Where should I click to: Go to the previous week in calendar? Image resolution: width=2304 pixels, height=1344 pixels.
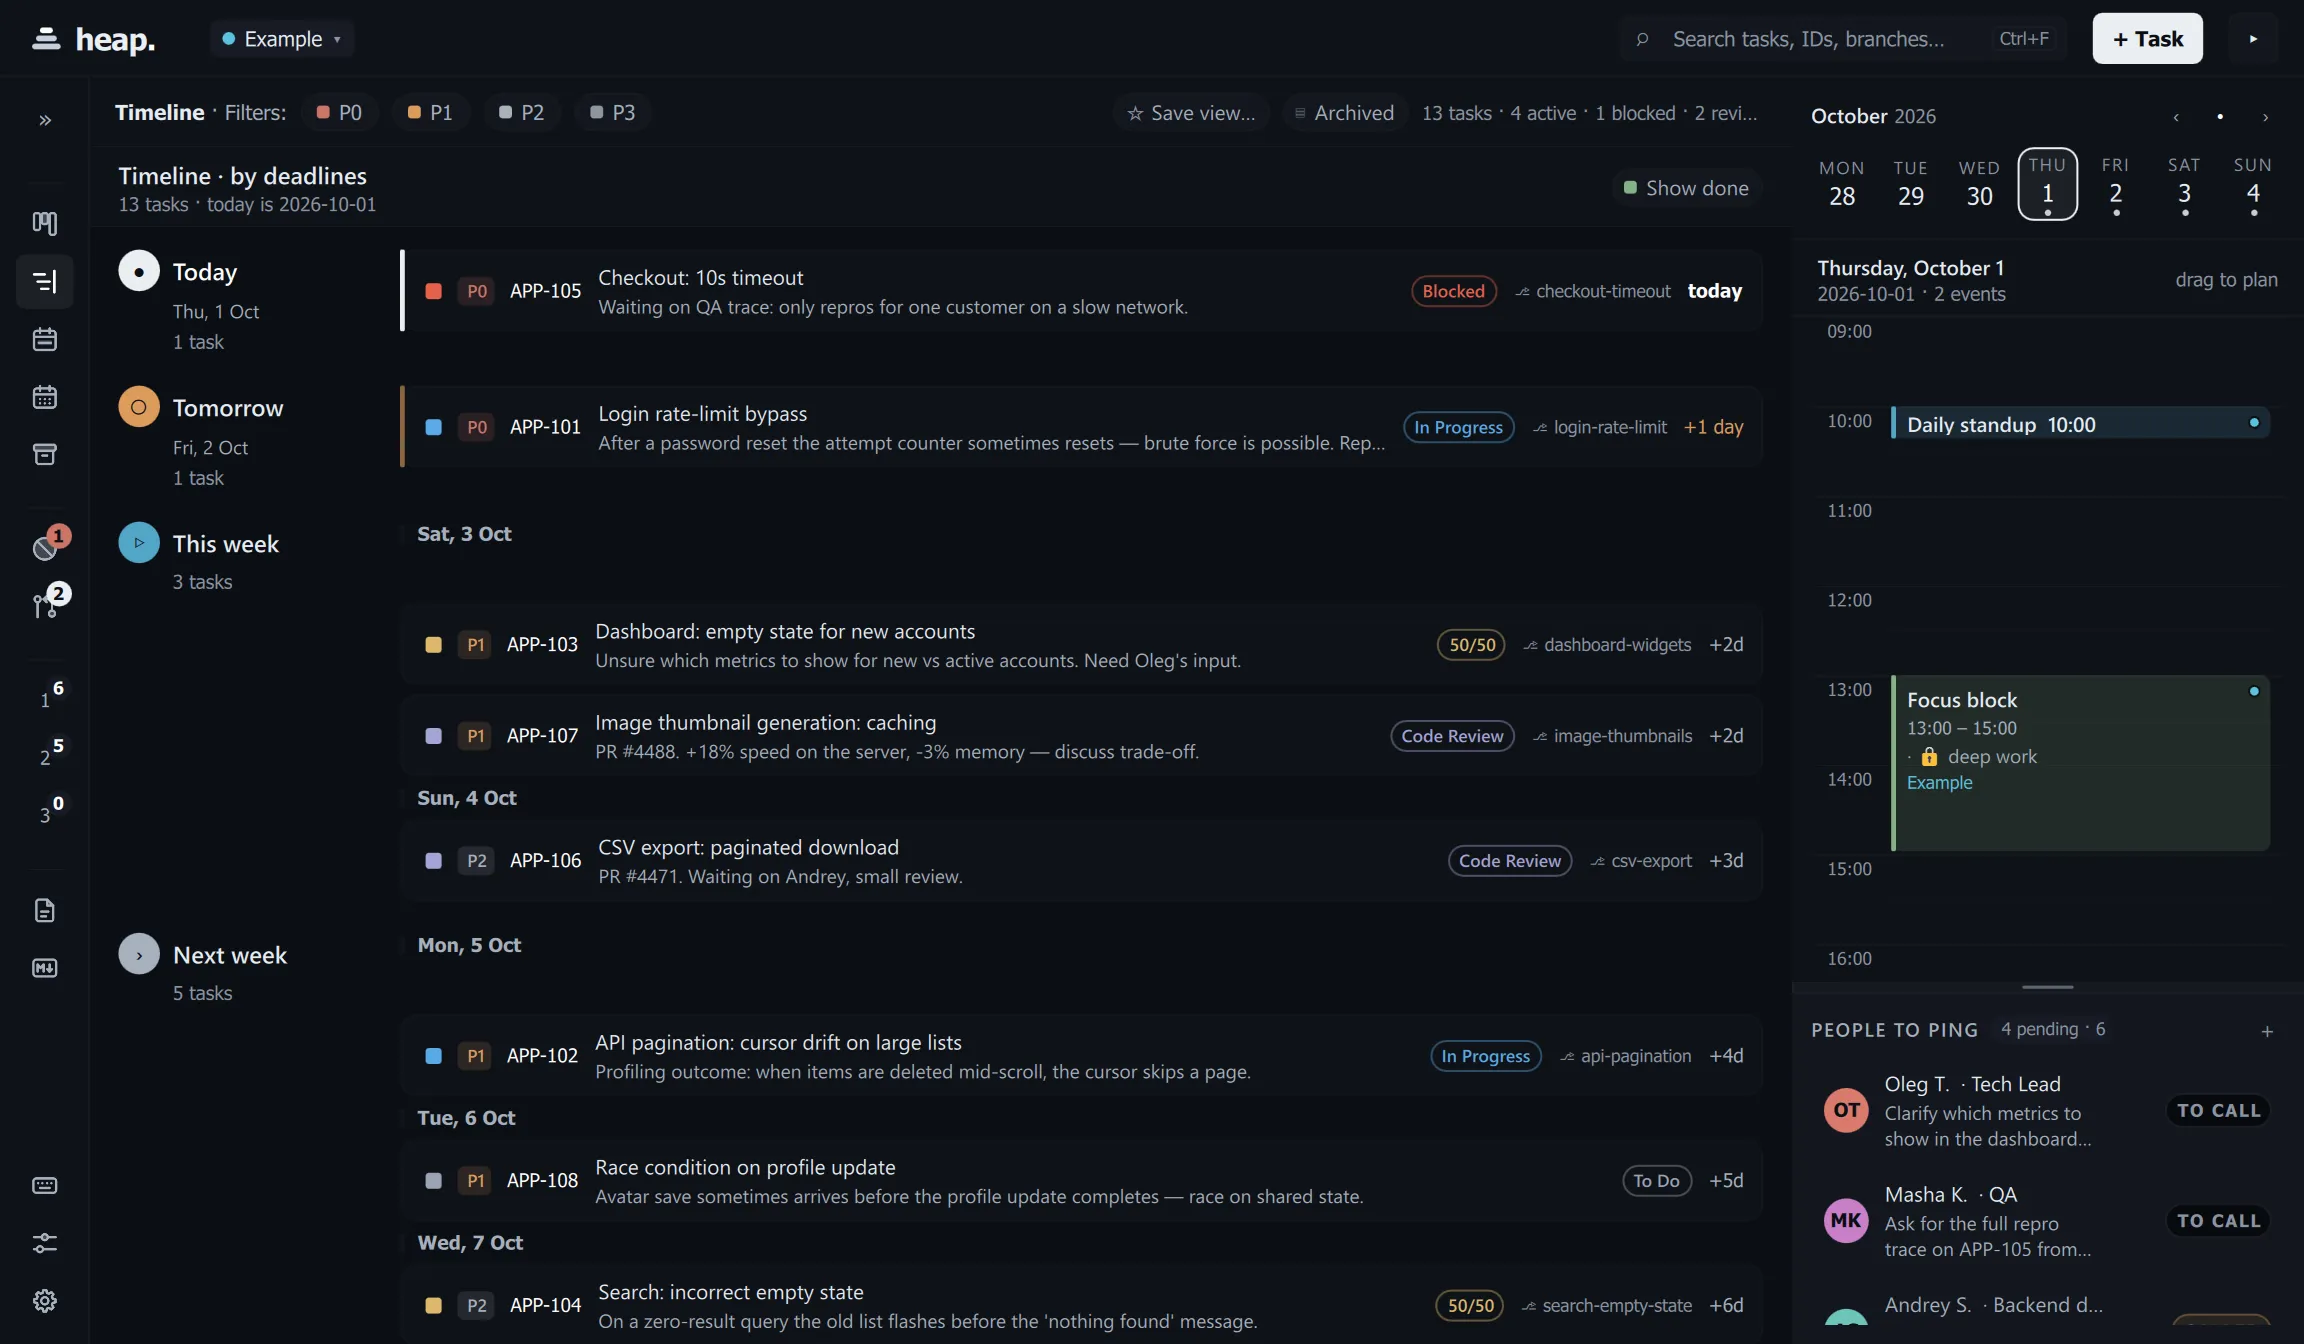[x=2176, y=117]
